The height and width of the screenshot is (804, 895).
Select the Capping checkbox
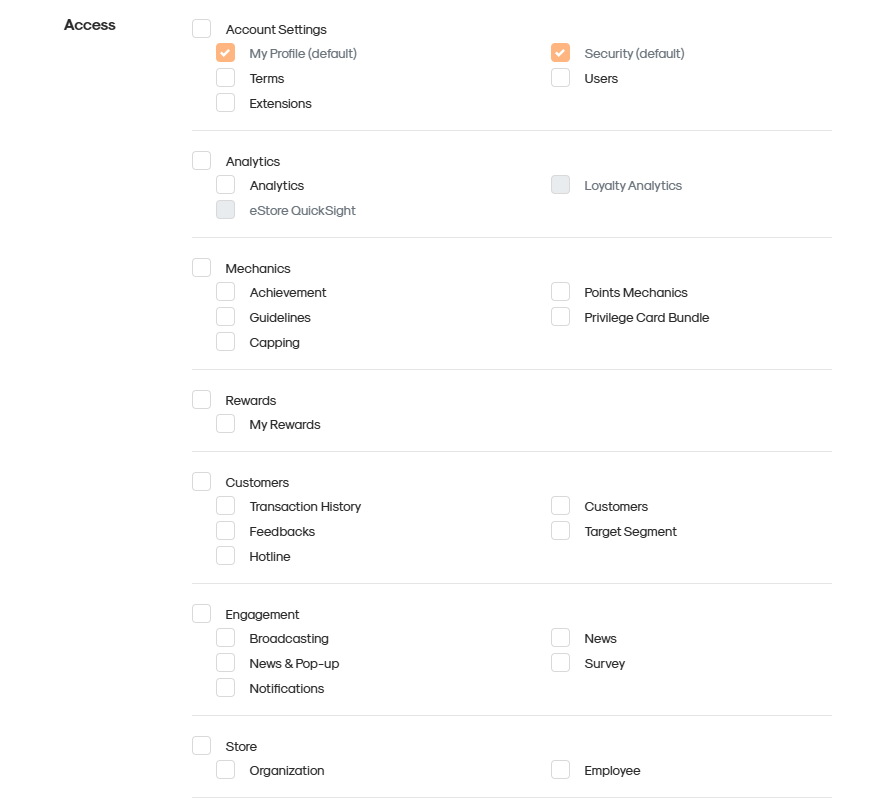pyautogui.click(x=225, y=342)
